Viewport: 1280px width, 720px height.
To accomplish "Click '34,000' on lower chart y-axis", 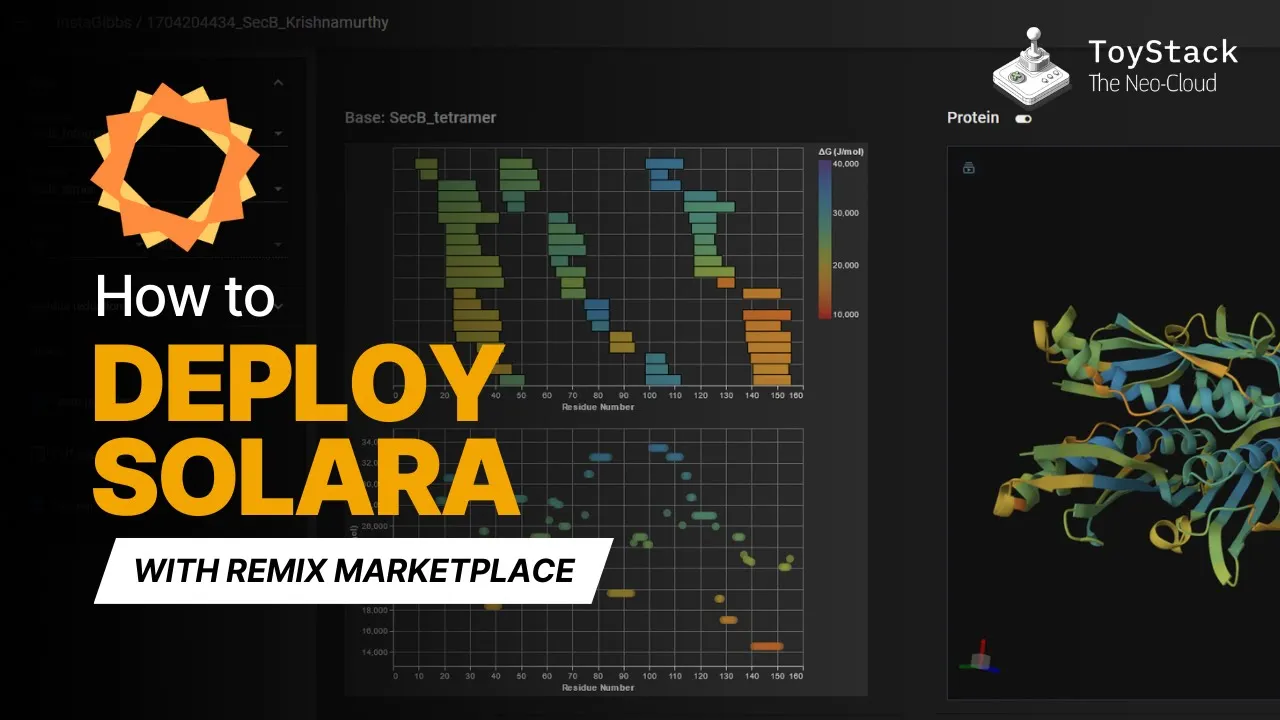I will (x=374, y=441).
